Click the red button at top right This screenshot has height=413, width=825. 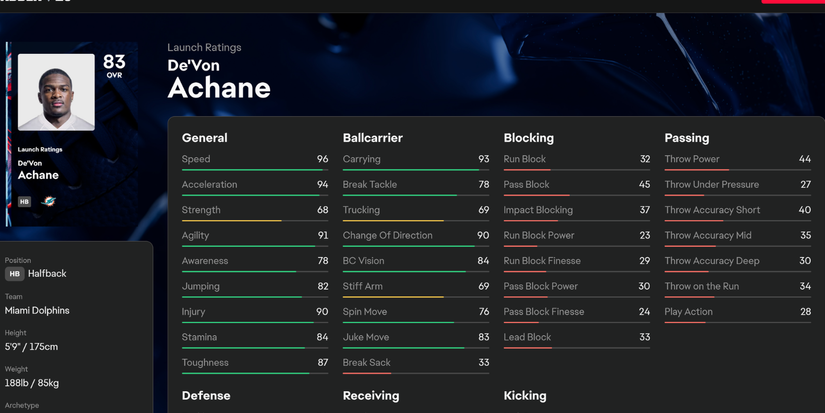[x=793, y=1]
